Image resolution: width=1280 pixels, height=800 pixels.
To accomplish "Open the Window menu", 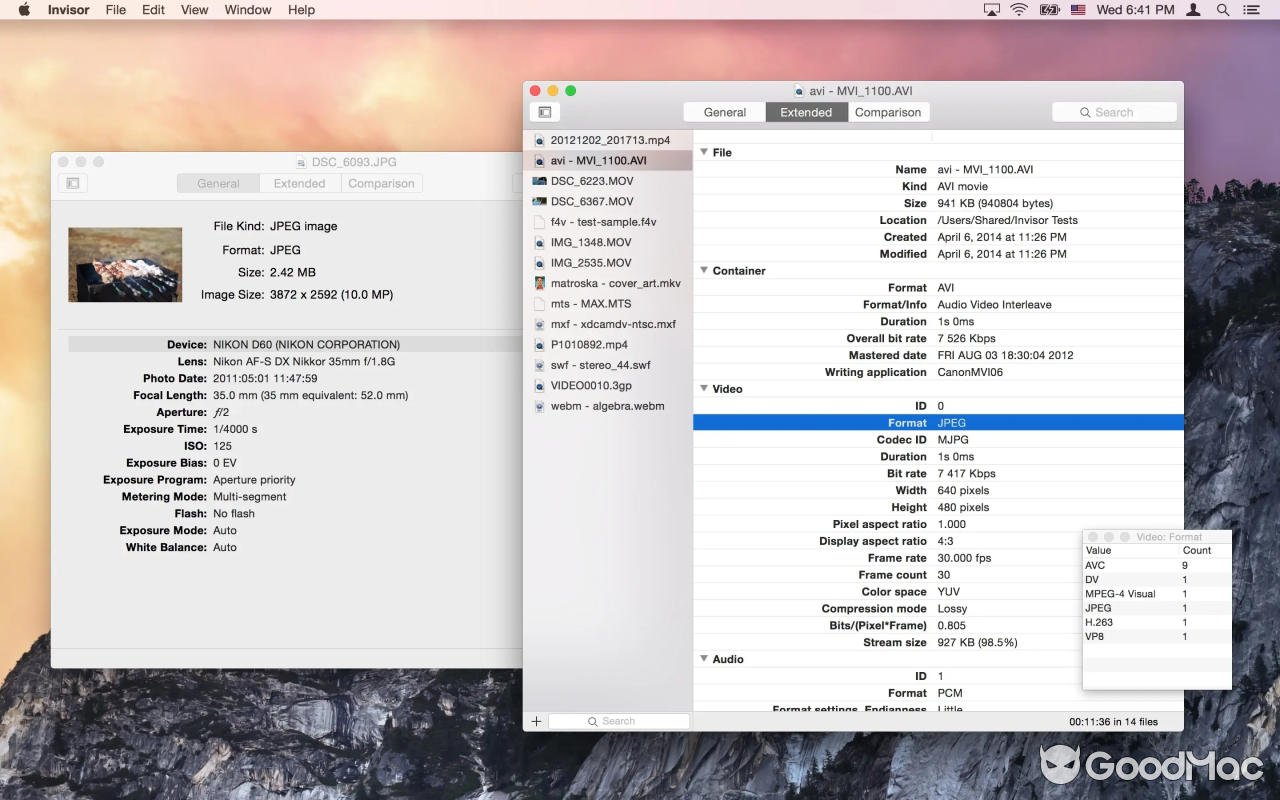I will [247, 10].
